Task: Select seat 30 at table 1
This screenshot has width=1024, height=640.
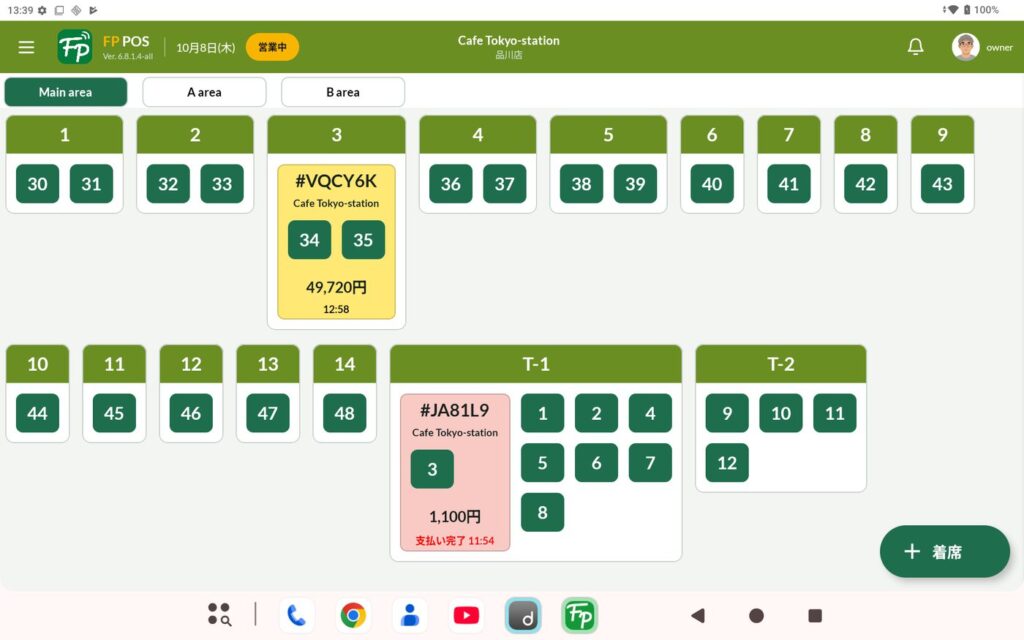Action: [37, 184]
